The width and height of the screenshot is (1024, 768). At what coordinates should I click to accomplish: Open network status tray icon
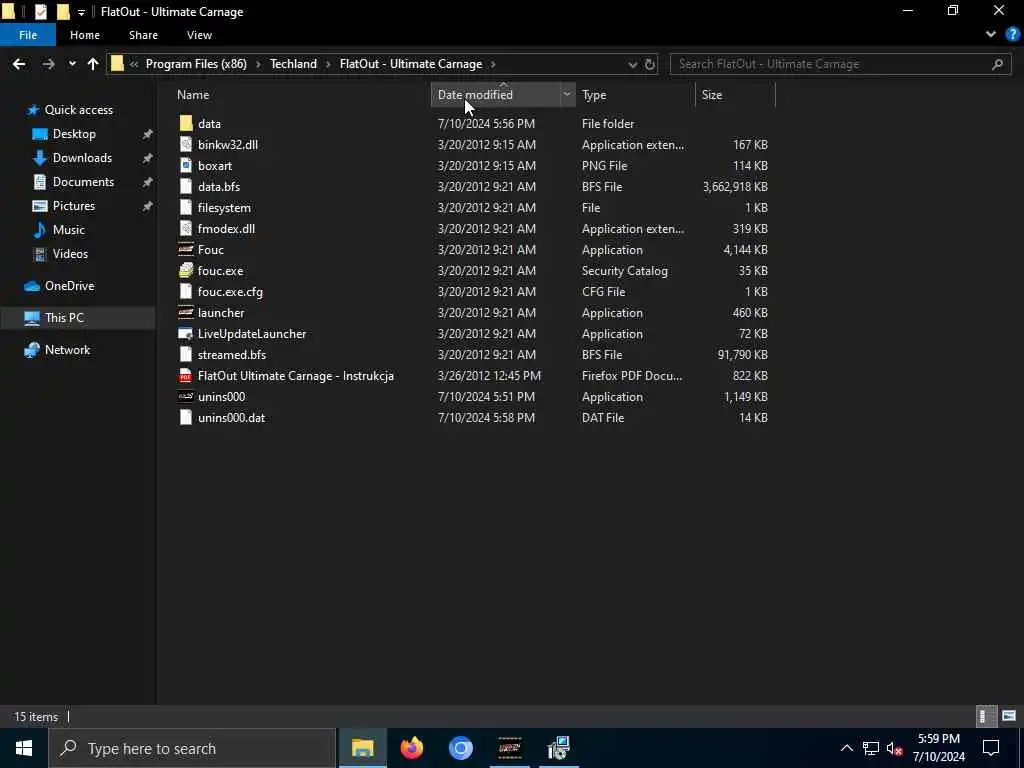click(871, 748)
